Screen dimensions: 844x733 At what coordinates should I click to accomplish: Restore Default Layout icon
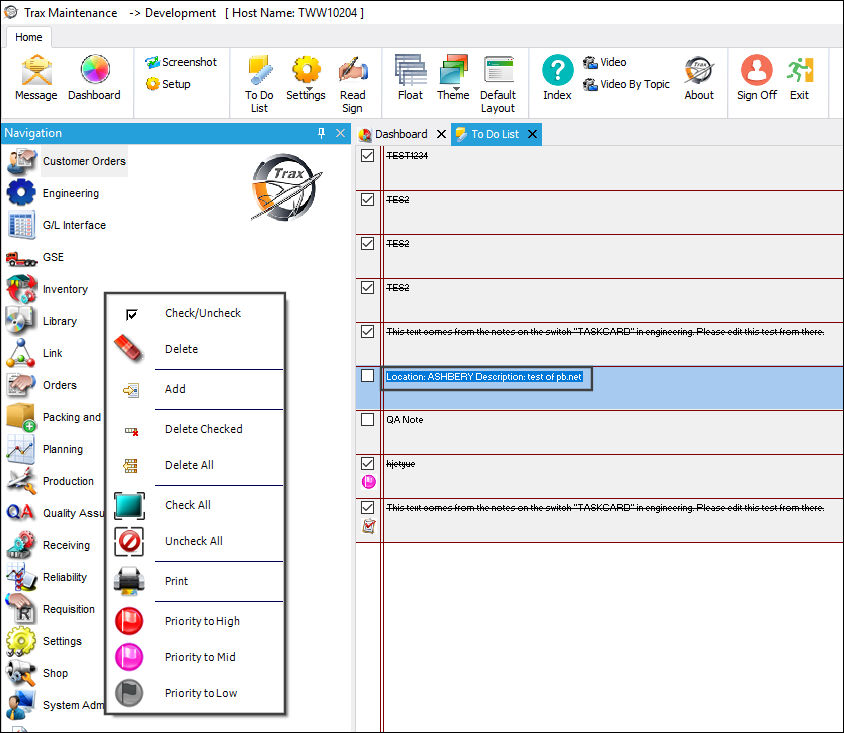click(498, 84)
